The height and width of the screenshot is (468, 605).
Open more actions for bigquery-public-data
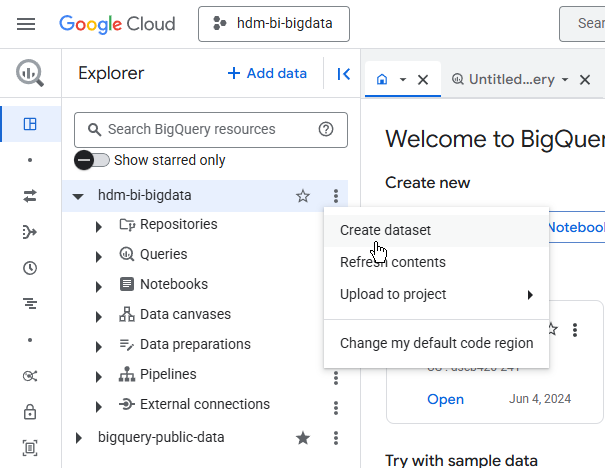pos(336,438)
